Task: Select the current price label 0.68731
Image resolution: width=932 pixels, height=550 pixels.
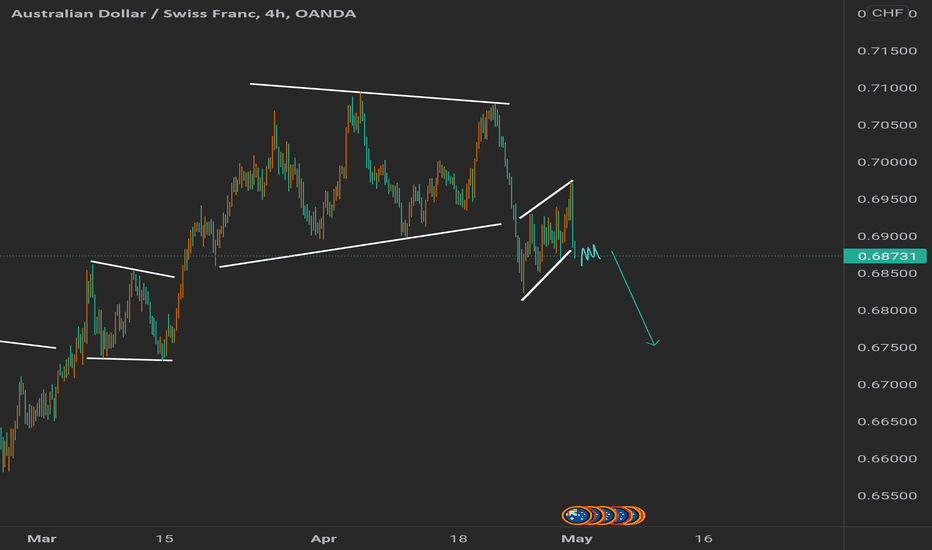Action: pos(885,256)
